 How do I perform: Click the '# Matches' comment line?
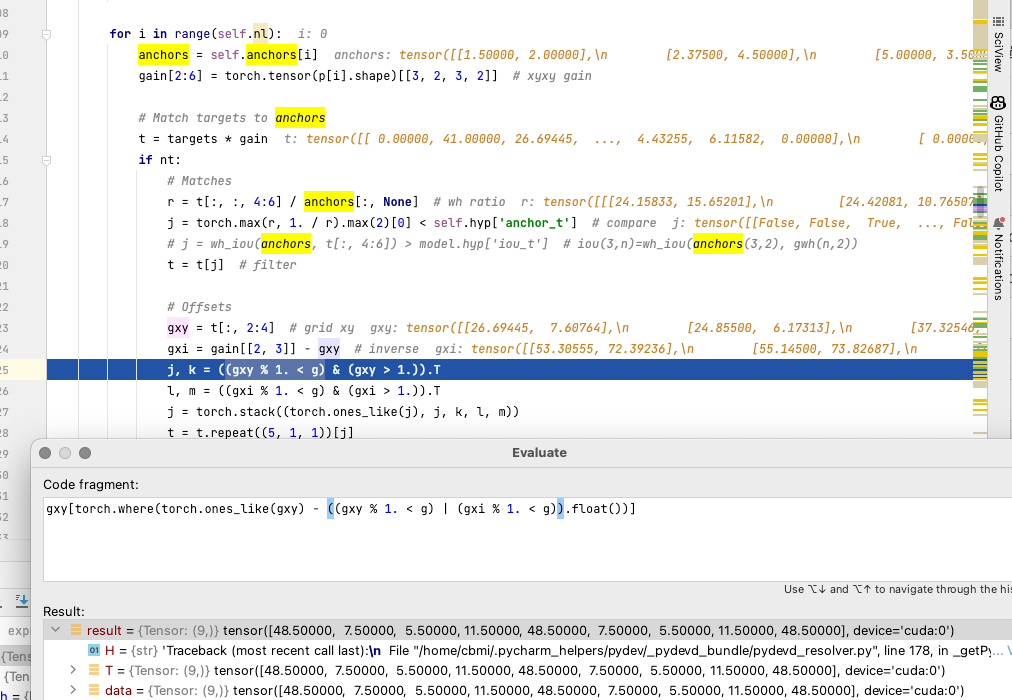(199, 181)
